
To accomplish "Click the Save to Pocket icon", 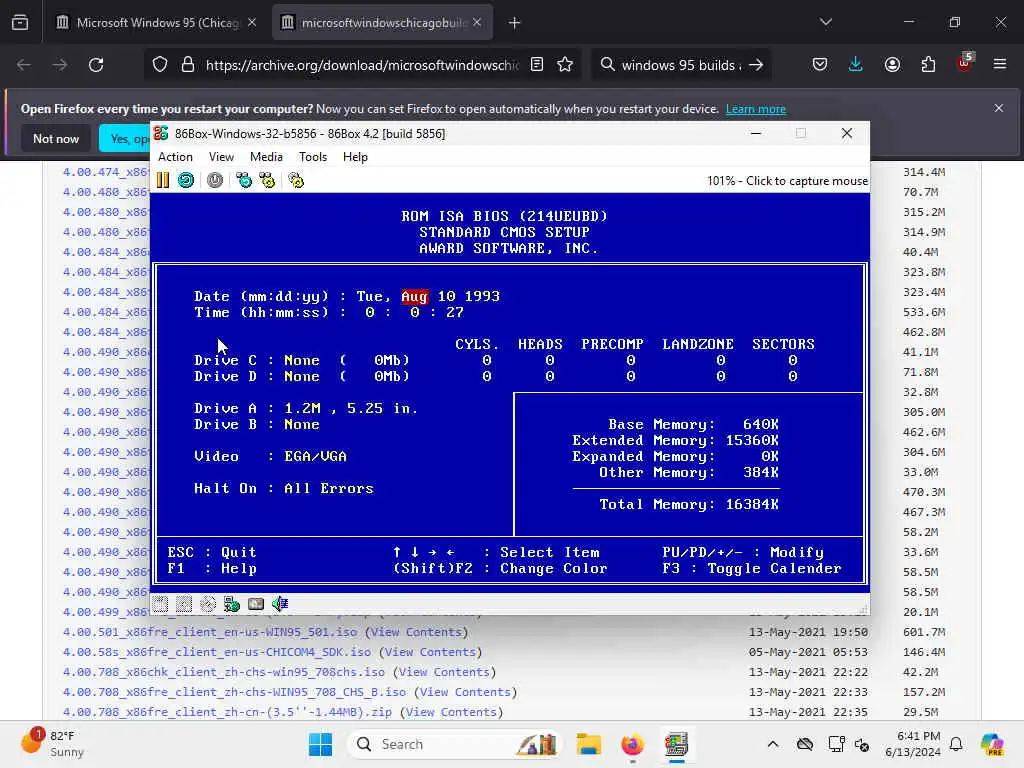I will (x=820, y=65).
